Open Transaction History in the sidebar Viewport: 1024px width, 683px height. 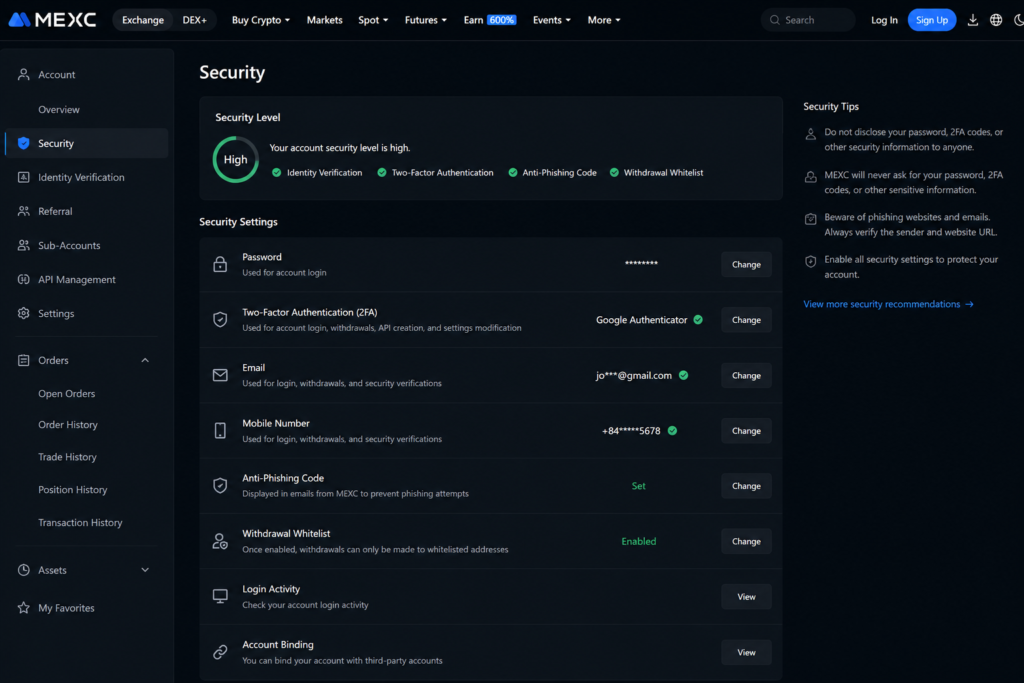[80, 522]
